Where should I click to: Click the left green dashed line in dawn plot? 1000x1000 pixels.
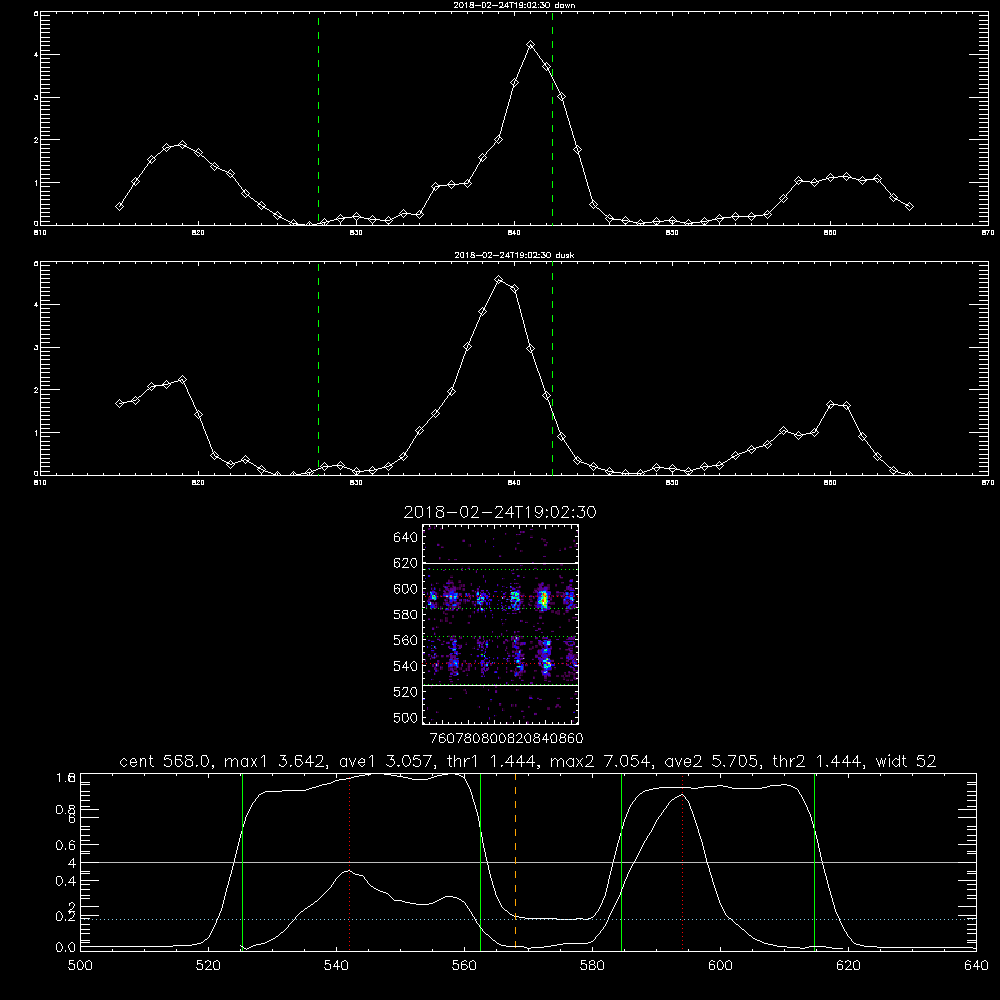(318, 118)
